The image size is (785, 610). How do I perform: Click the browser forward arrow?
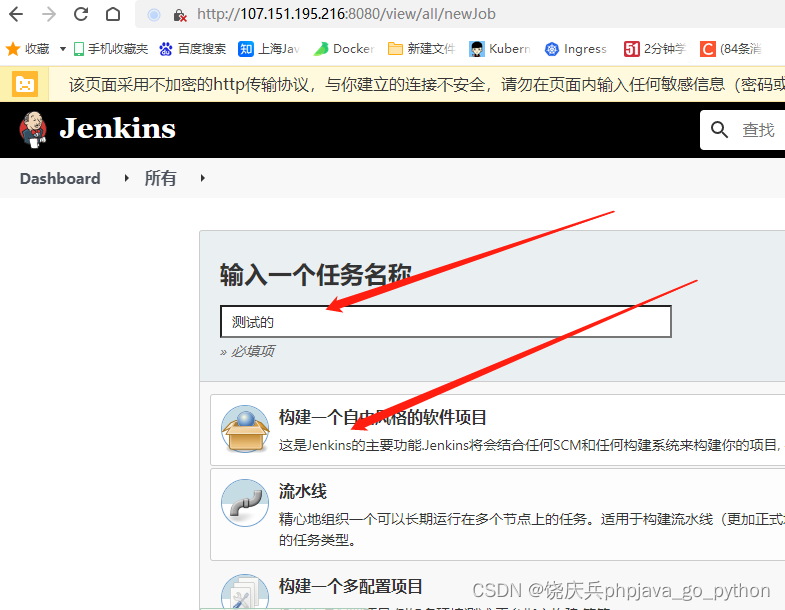(x=49, y=14)
